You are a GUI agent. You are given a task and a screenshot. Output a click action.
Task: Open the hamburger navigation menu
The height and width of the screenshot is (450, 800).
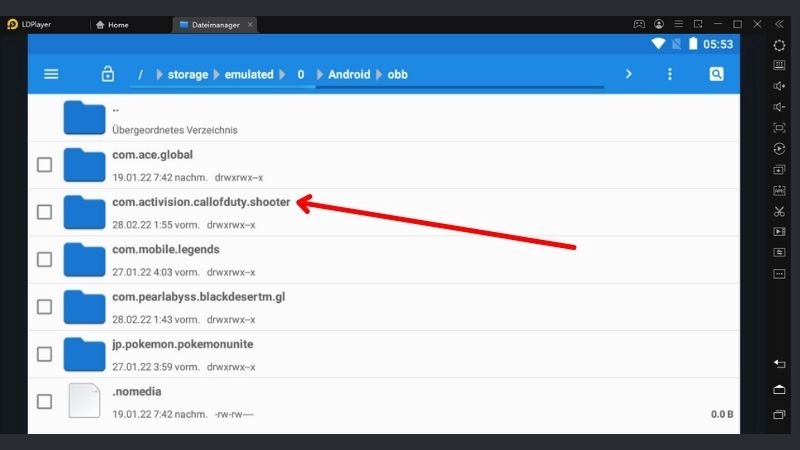[x=51, y=74]
